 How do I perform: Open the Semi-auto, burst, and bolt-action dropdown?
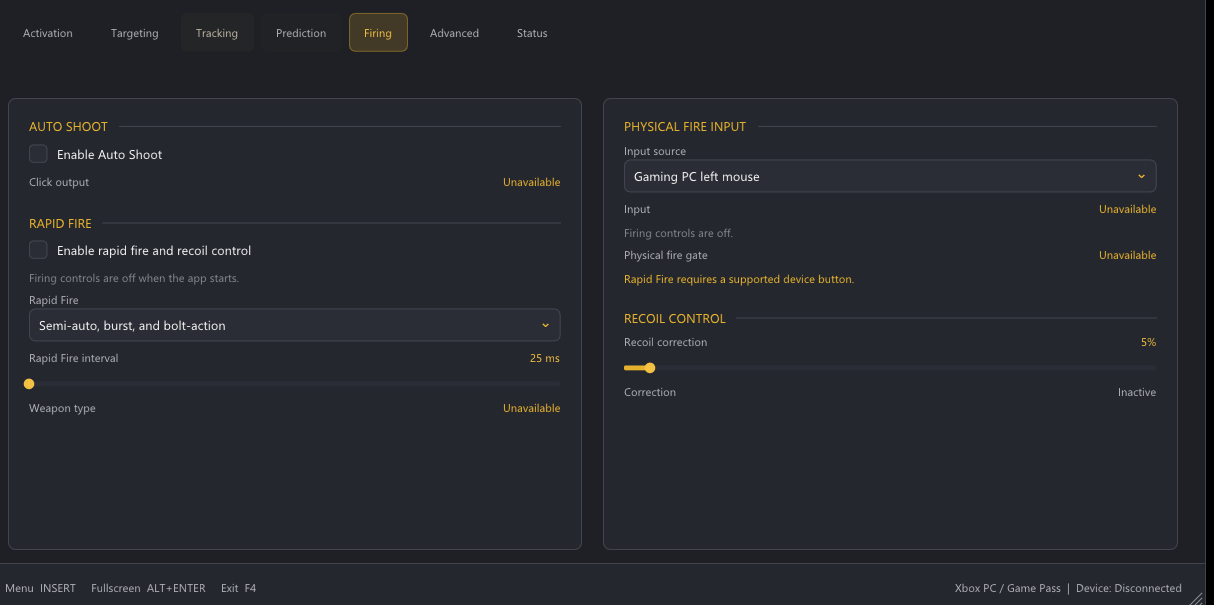click(x=294, y=325)
